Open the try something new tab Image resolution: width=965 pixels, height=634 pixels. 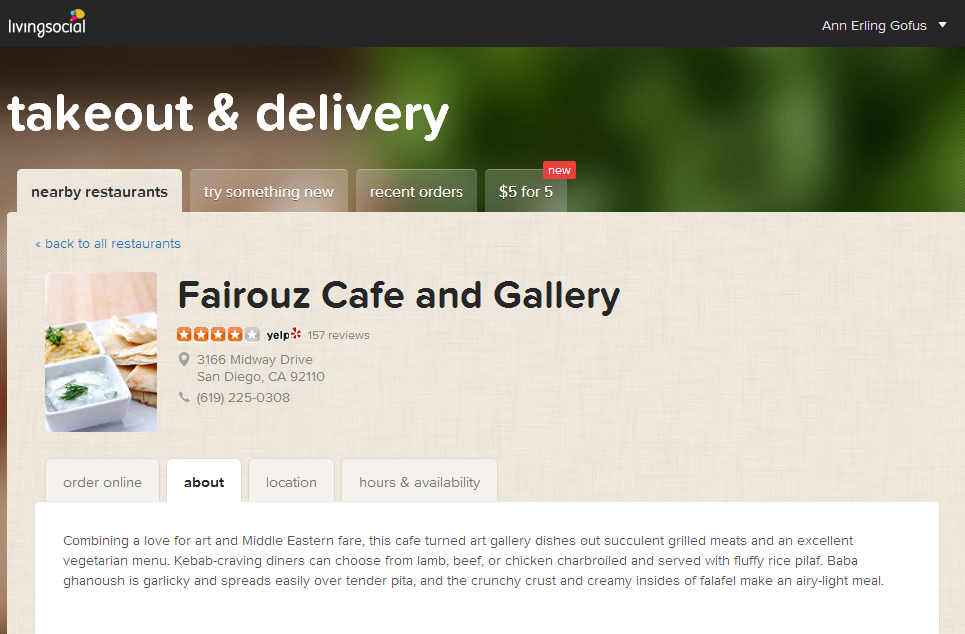pos(269,191)
